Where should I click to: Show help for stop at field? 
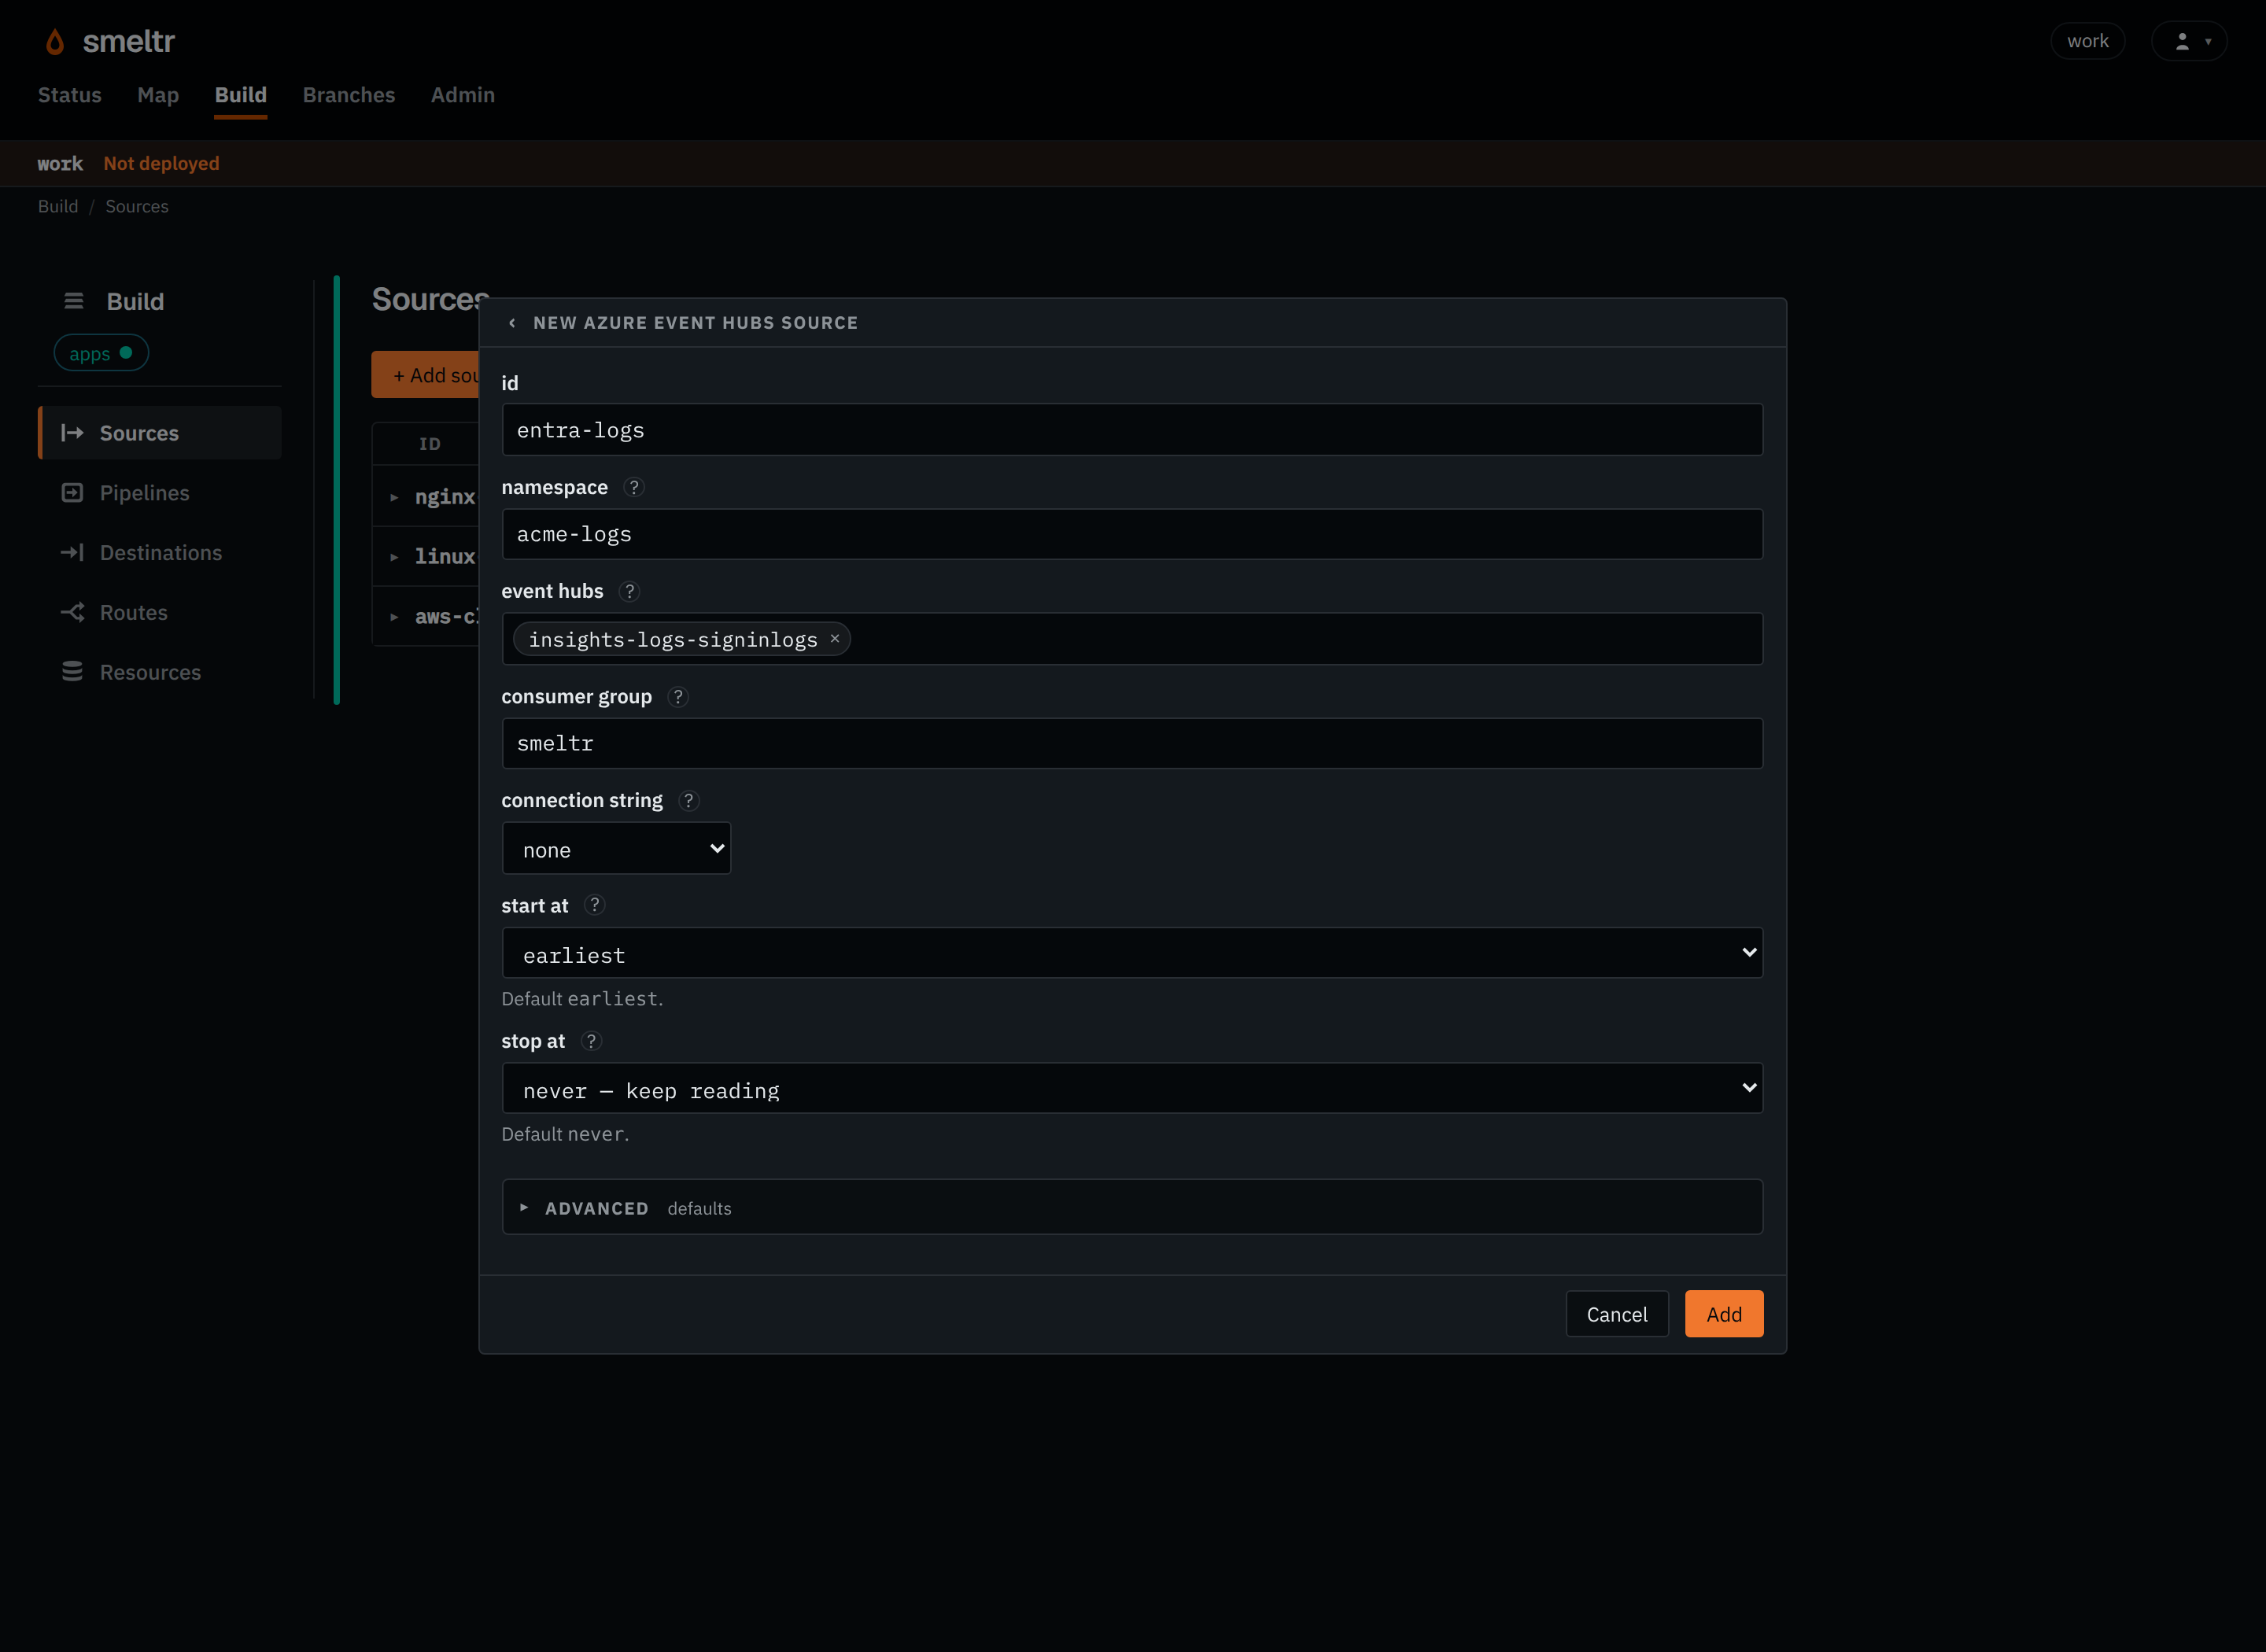tap(591, 1041)
